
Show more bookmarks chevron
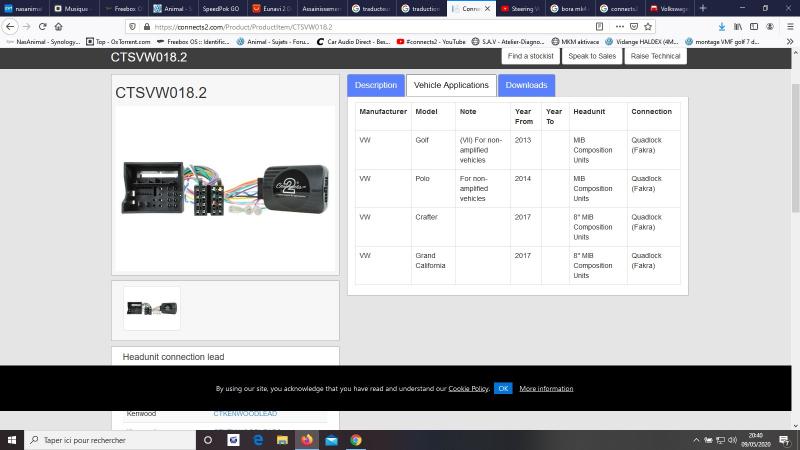[x=790, y=41]
